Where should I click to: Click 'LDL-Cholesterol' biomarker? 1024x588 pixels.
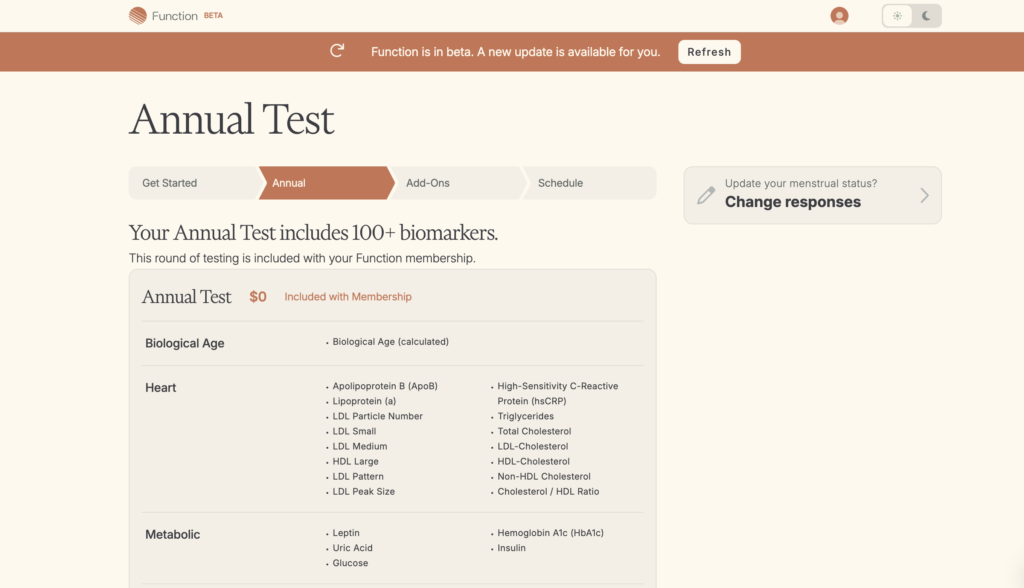pos(533,446)
